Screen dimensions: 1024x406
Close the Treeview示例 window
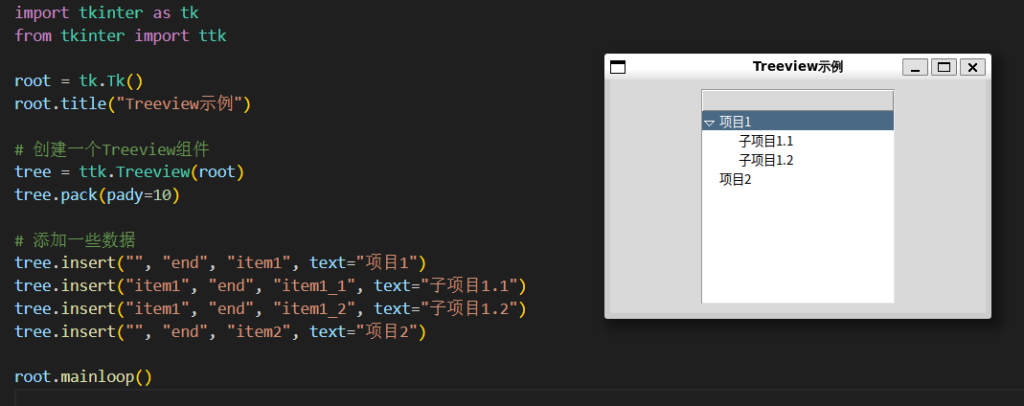click(x=973, y=67)
